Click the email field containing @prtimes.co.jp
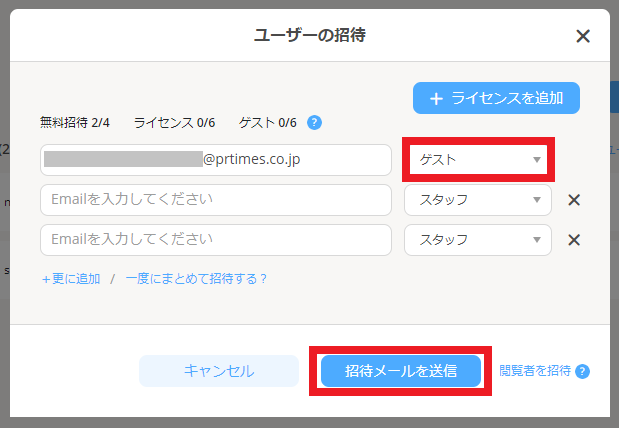This screenshot has width=619, height=428. pyautogui.click(x=216, y=160)
